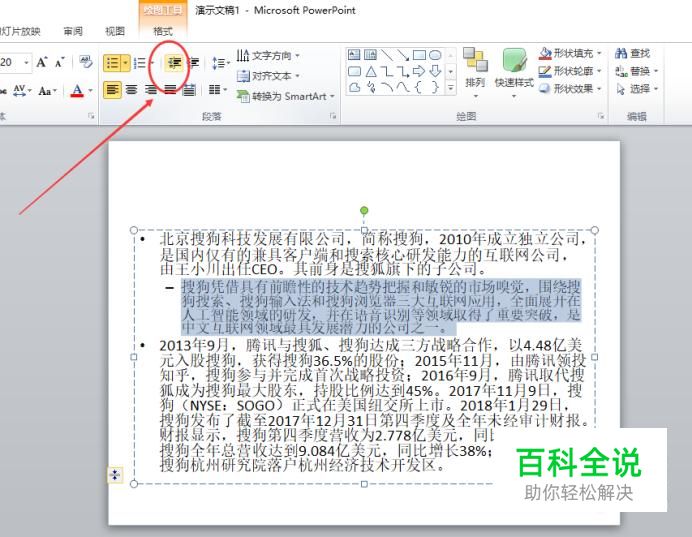Select the curve shape
The image size is (692, 537).
(x=402, y=87)
